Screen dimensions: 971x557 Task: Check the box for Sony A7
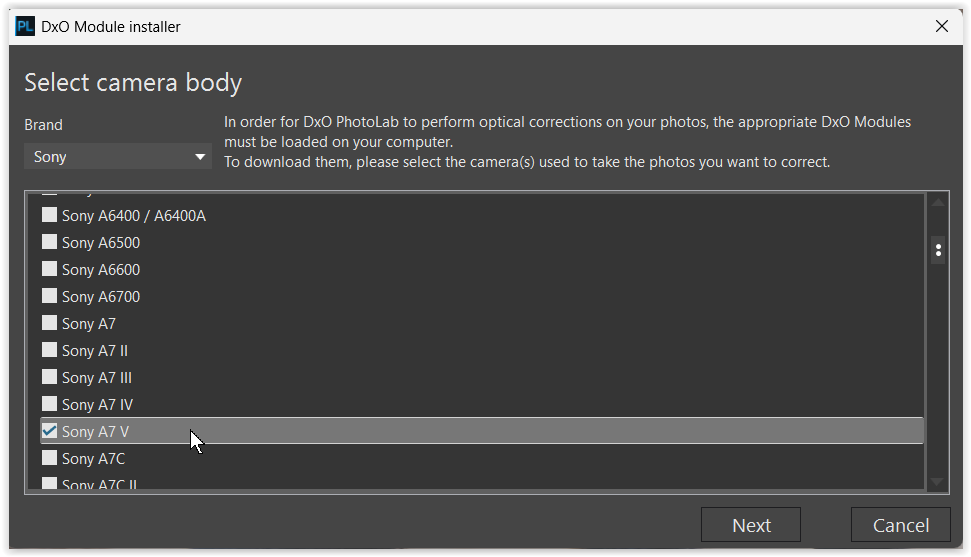click(49, 323)
